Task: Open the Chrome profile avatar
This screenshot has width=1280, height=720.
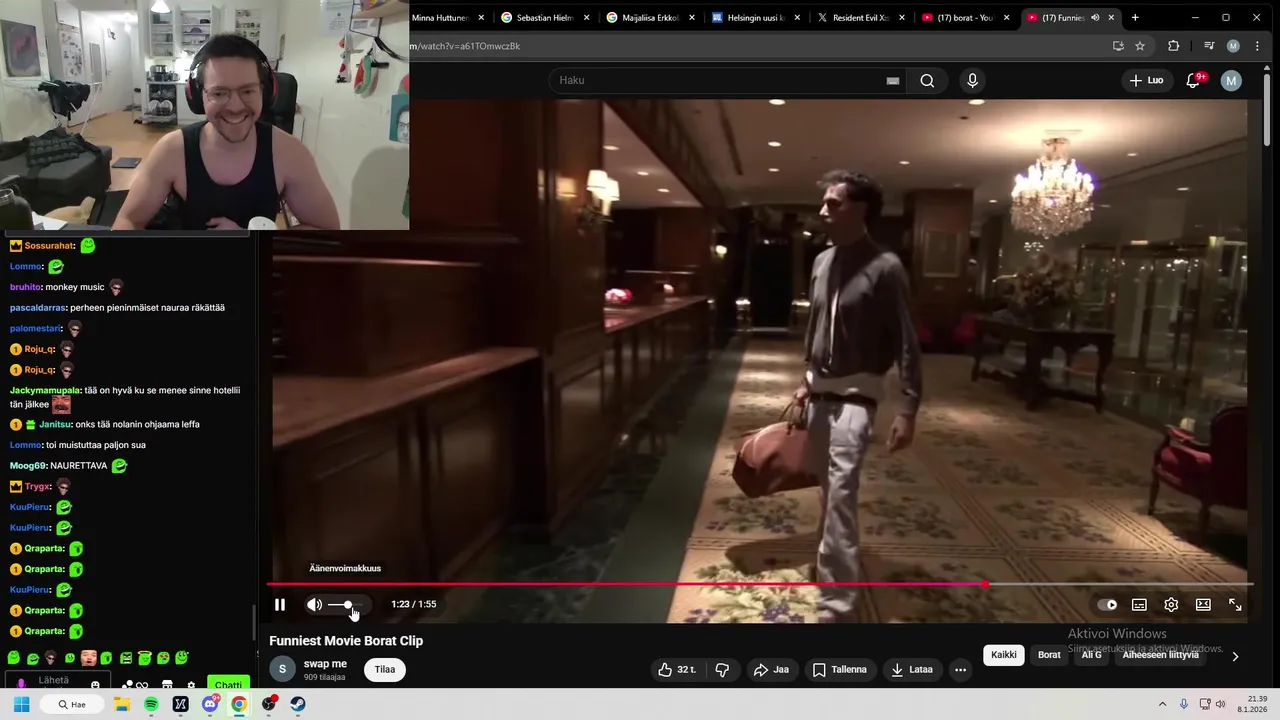Action: coord(1233,46)
